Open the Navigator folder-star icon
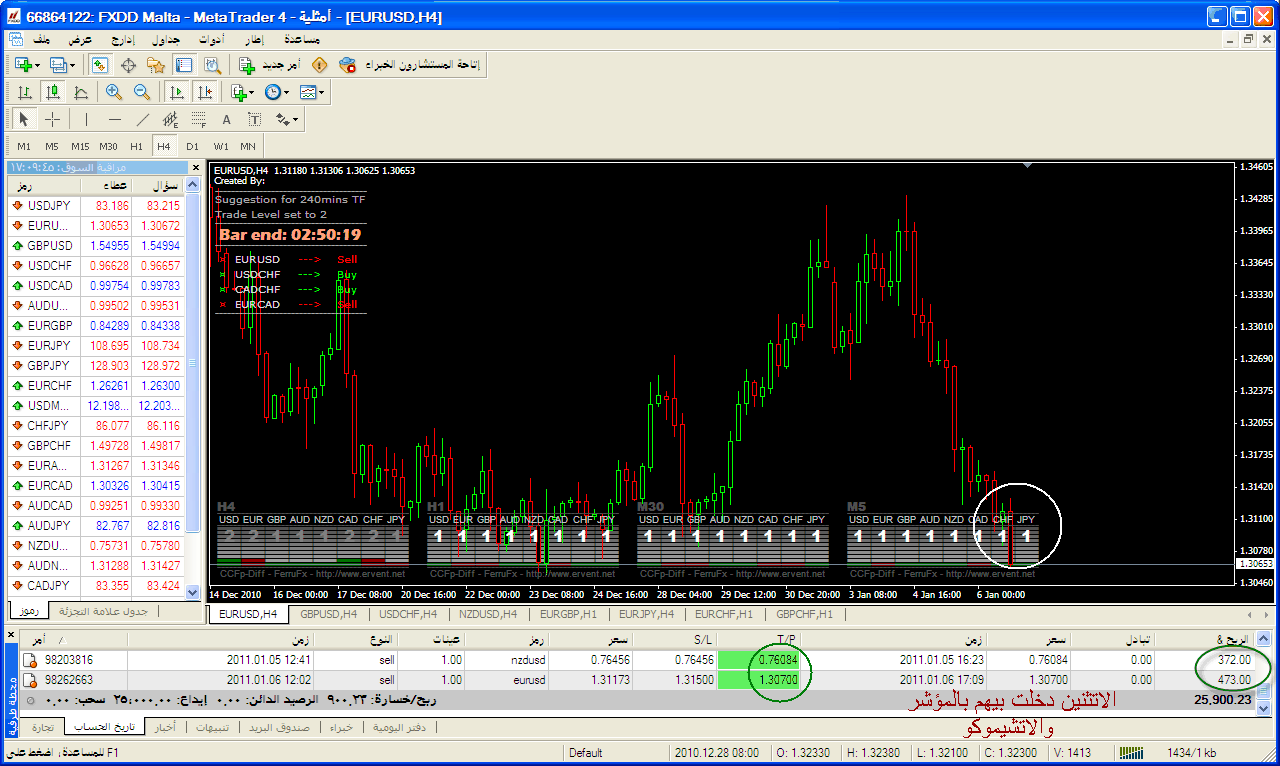This screenshot has height=766, width=1280. pos(155,65)
